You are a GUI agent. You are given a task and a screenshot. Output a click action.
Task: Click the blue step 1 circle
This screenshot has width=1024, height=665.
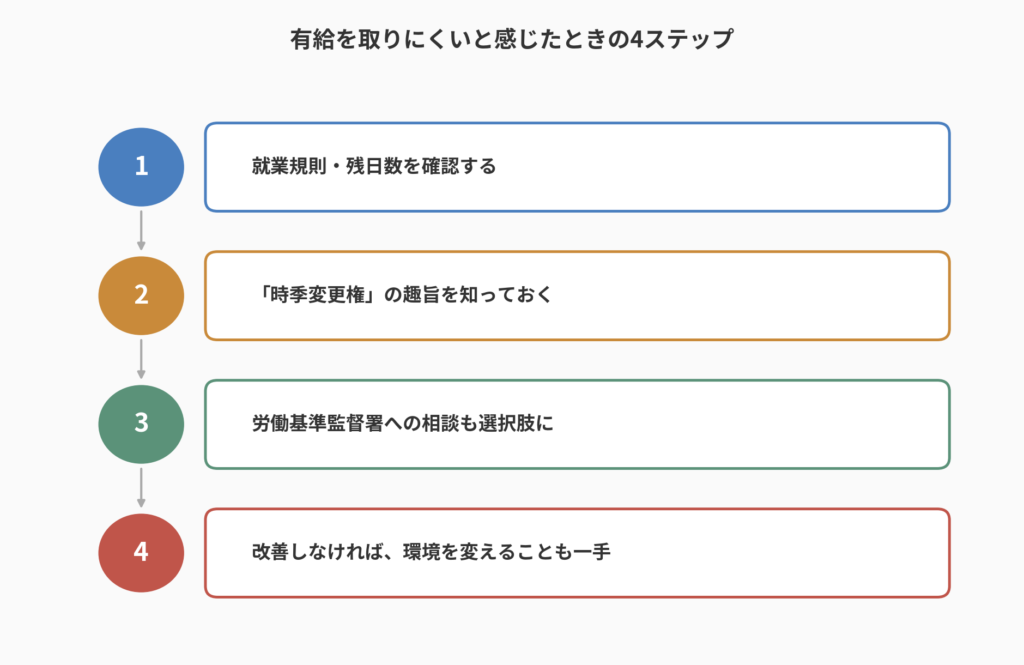coord(141,167)
